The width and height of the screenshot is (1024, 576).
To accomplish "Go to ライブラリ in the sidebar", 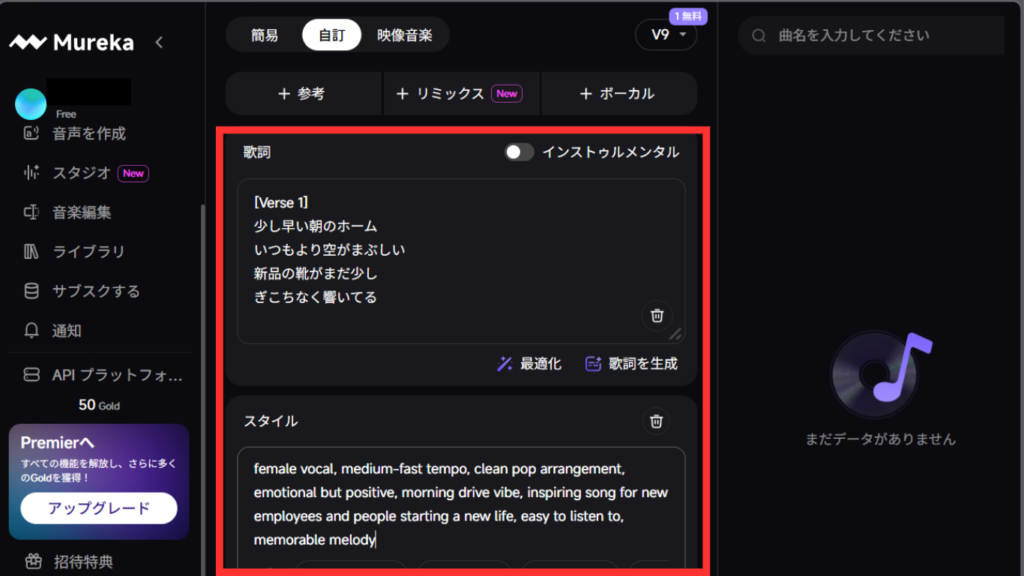I will (88, 252).
